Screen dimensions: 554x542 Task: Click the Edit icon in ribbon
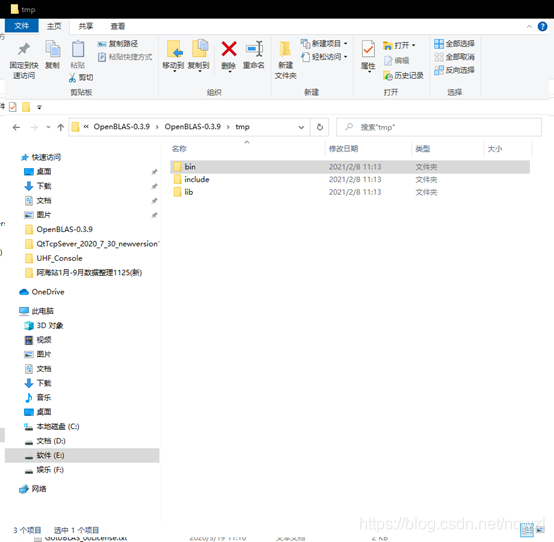388,61
